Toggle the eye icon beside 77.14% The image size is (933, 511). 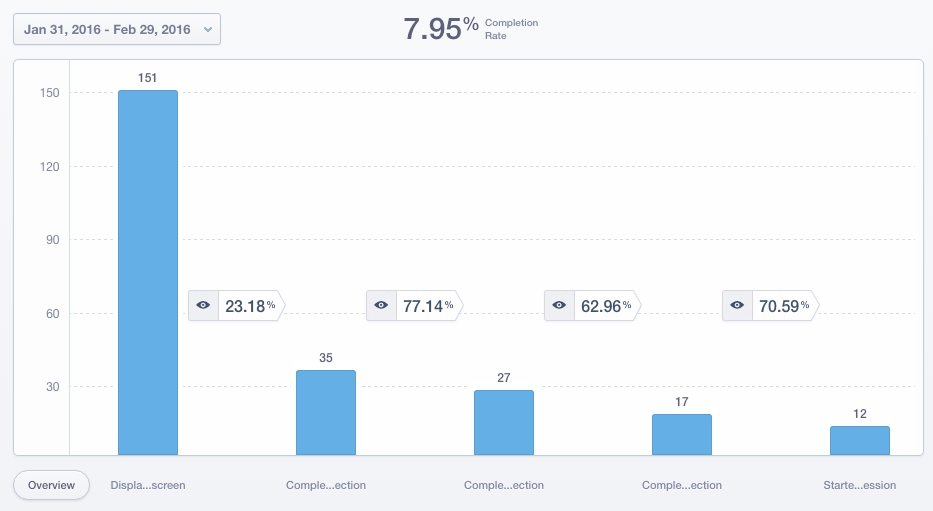pyautogui.click(x=381, y=305)
